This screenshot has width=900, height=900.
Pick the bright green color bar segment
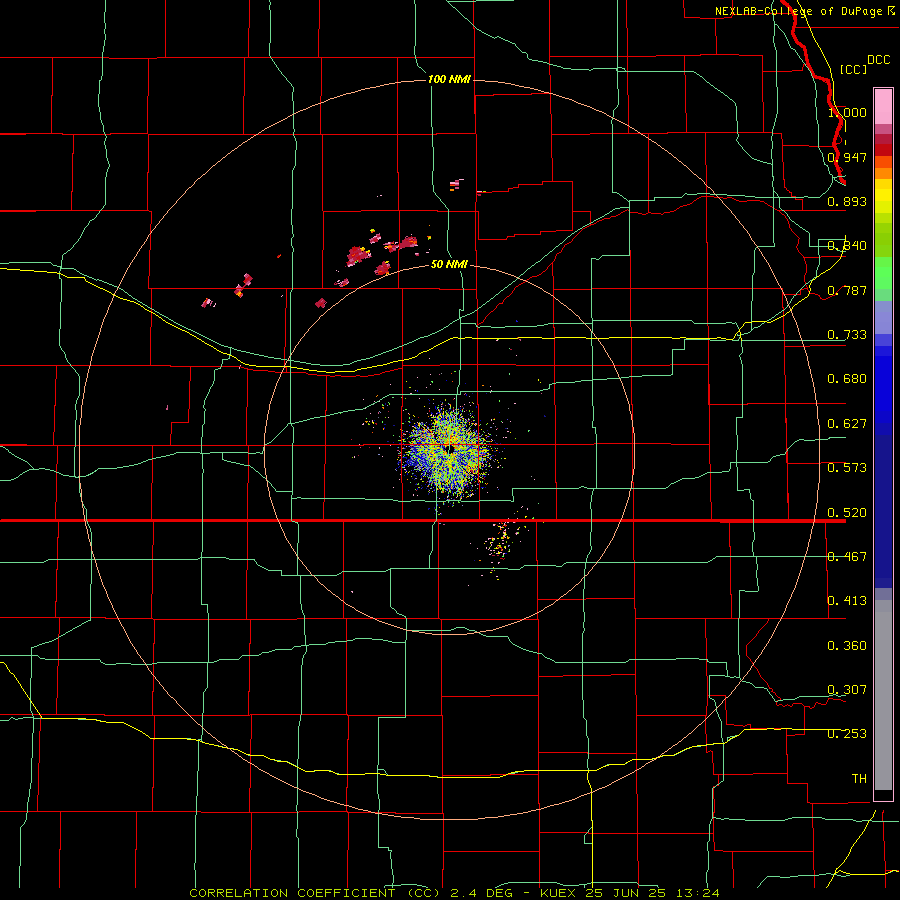coord(883,273)
